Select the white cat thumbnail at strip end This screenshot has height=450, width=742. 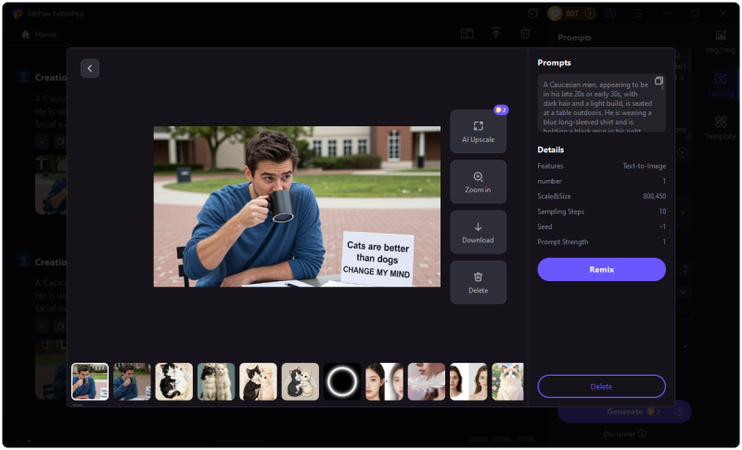pos(508,382)
